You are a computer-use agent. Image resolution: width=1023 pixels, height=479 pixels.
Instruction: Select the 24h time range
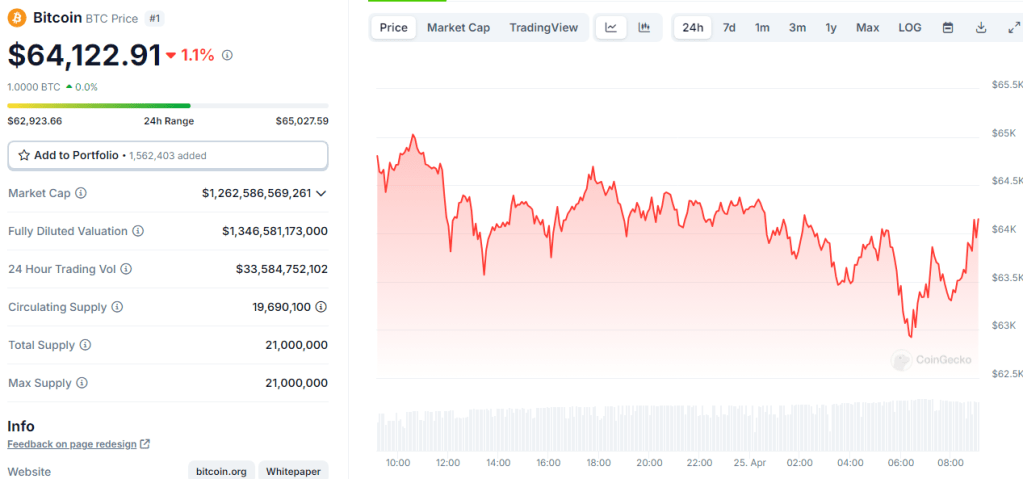click(692, 27)
